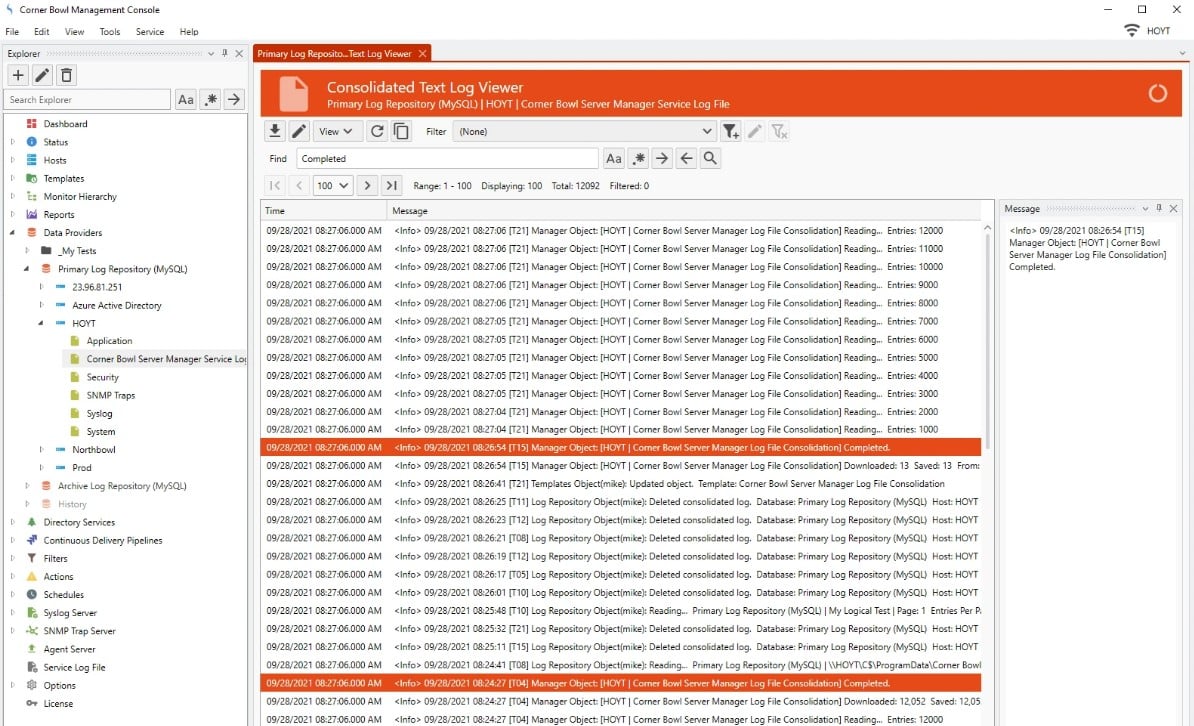Screen dimensions: 1194x726
Task: Click the copy icon in the log toolbar
Action: coord(401,131)
